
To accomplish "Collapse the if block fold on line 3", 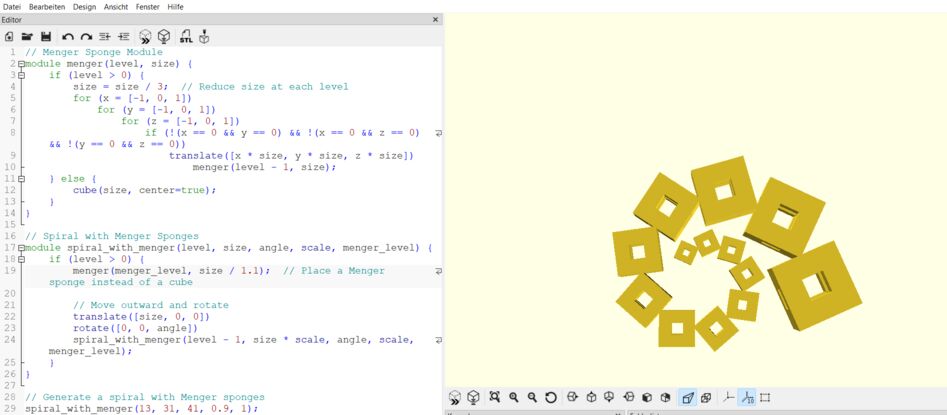I will (x=21, y=76).
